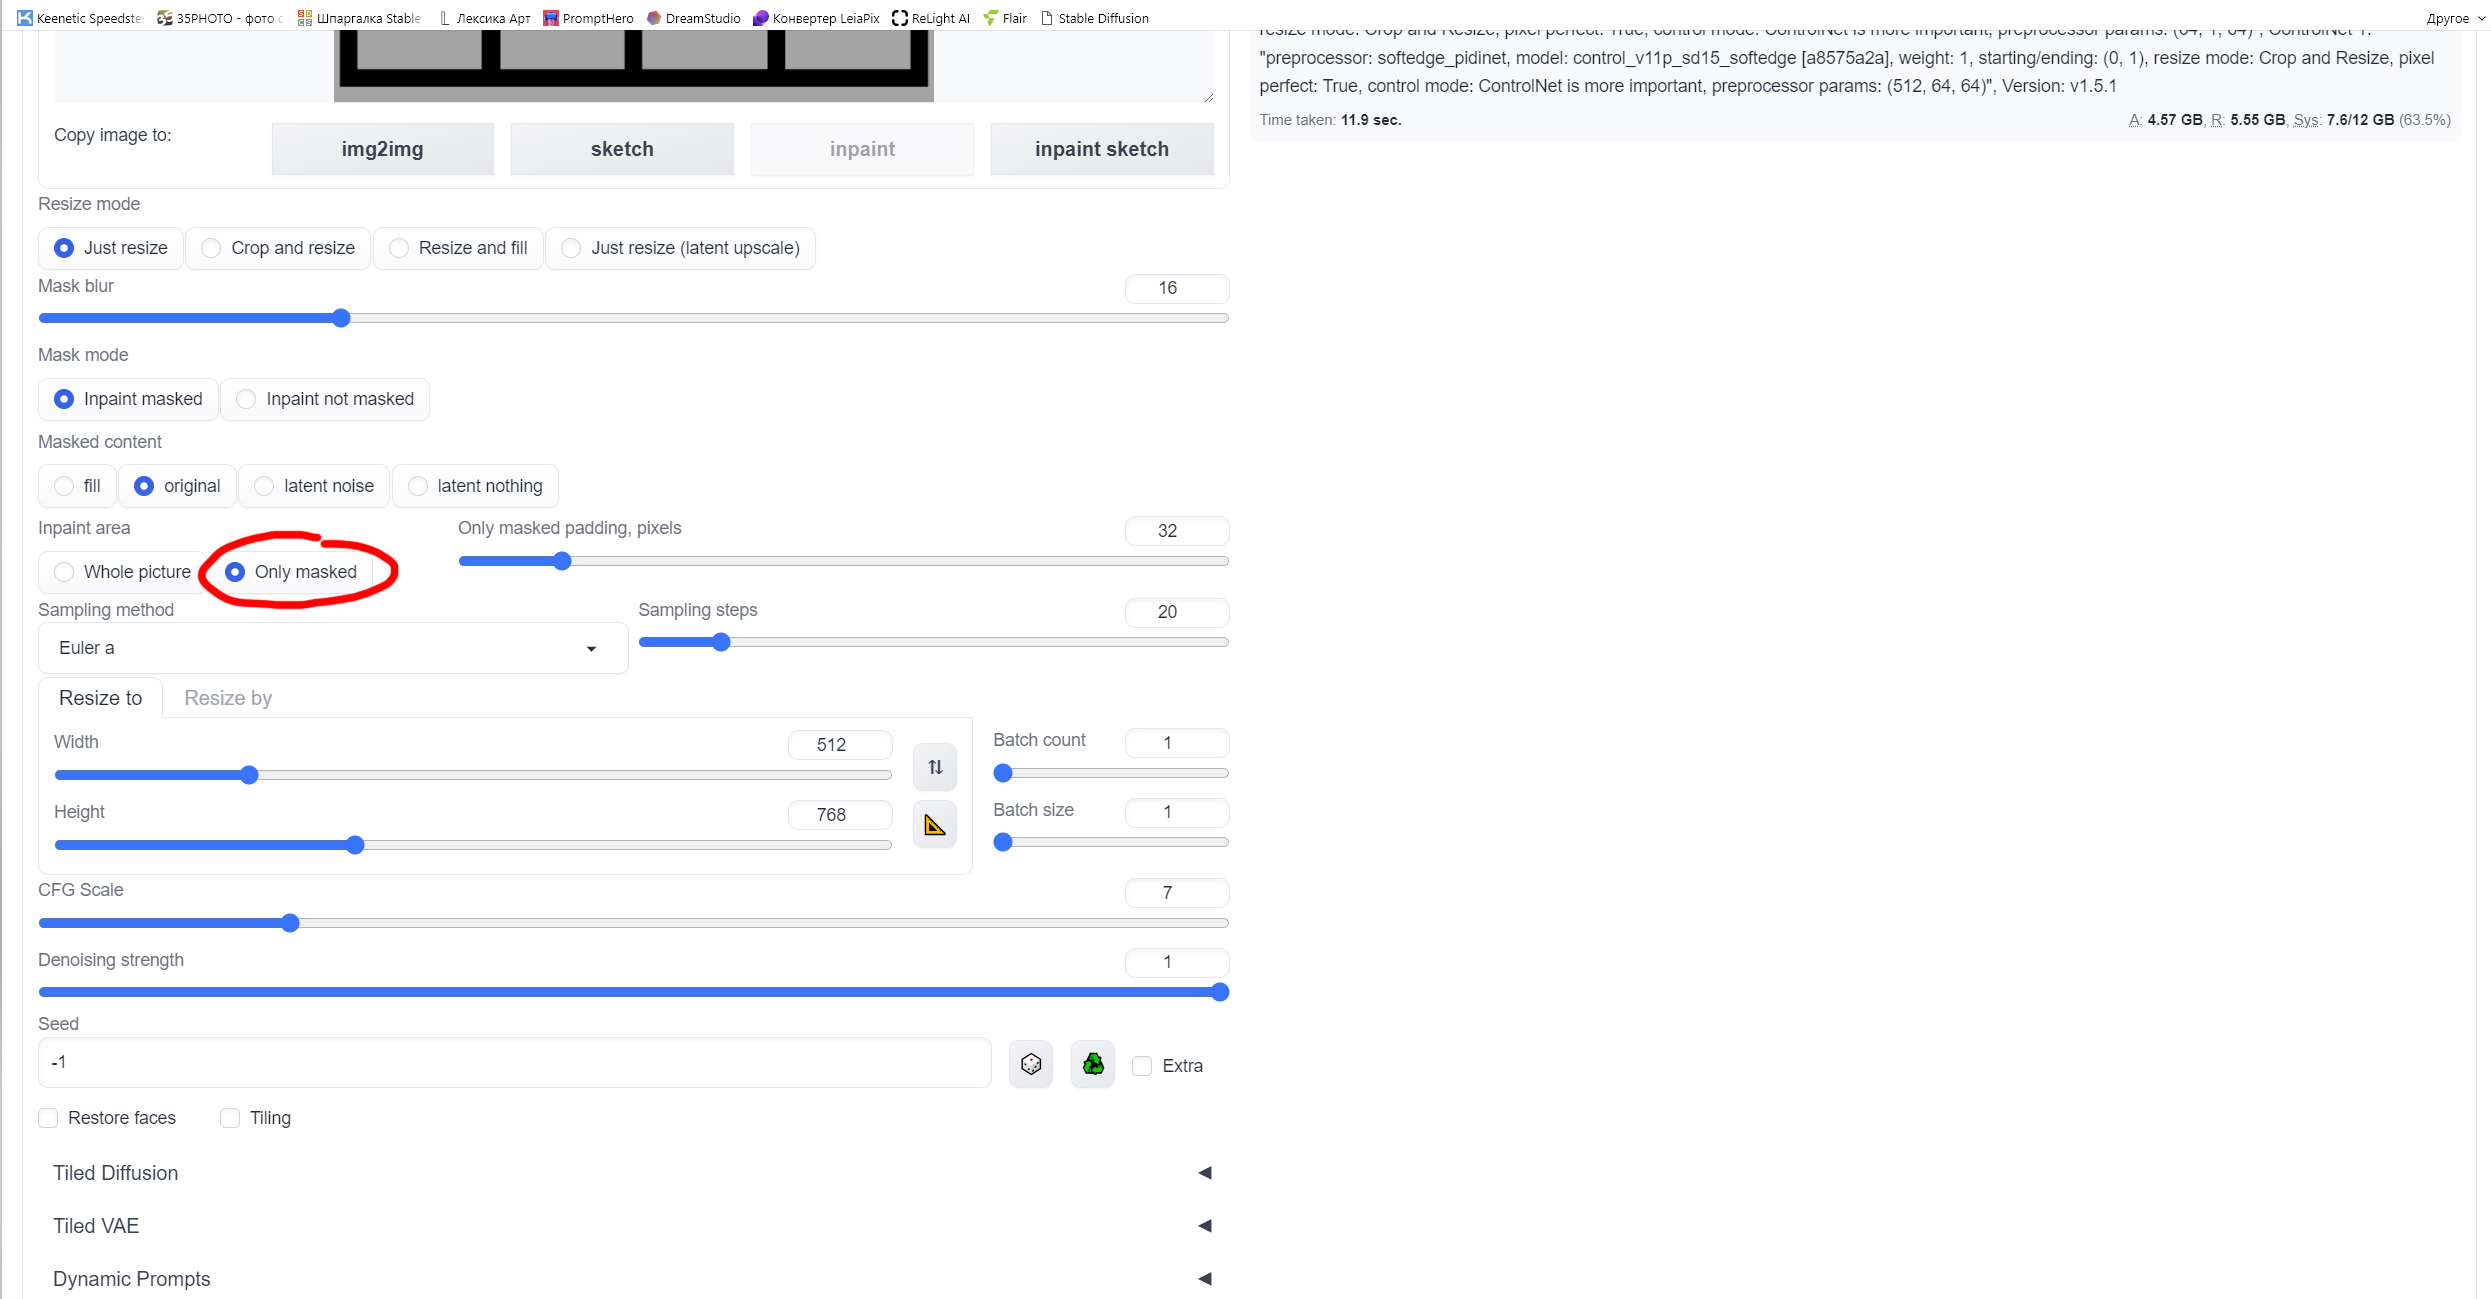Image resolution: width=2491 pixels, height=1299 pixels.
Task: Enable the Tiling checkbox
Action: coord(229,1117)
